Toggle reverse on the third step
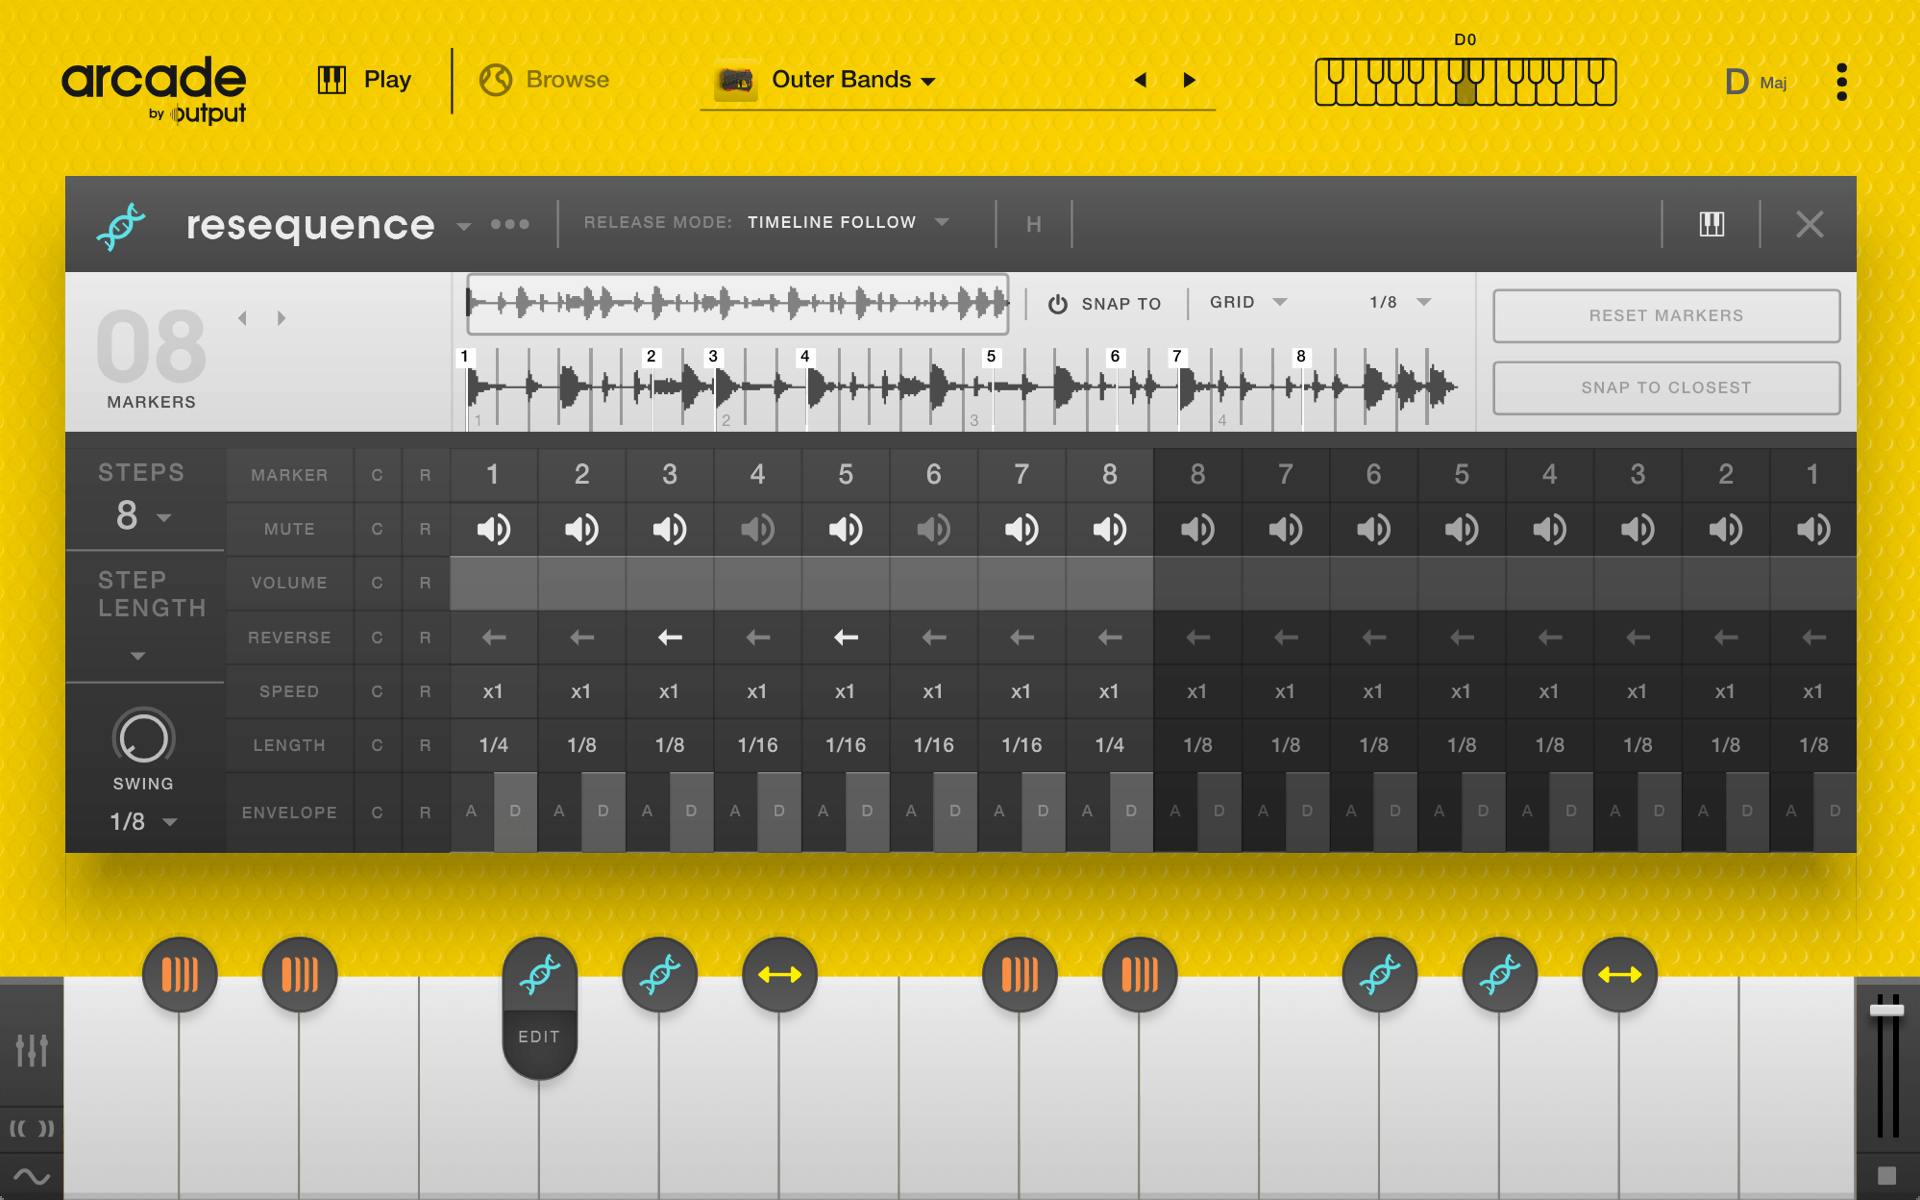Screen dimensions: 1920x1200 670,637
